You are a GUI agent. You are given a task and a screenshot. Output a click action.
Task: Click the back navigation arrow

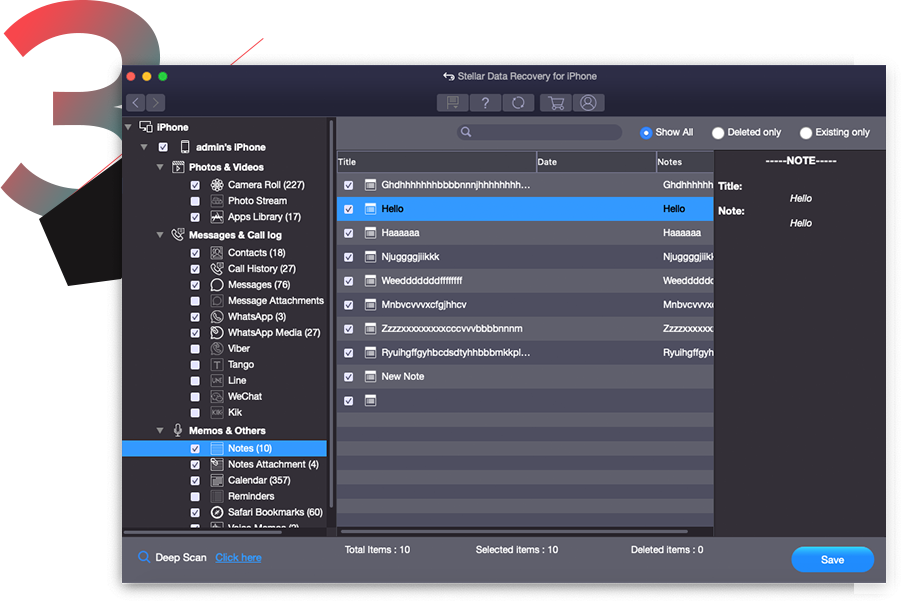click(135, 102)
